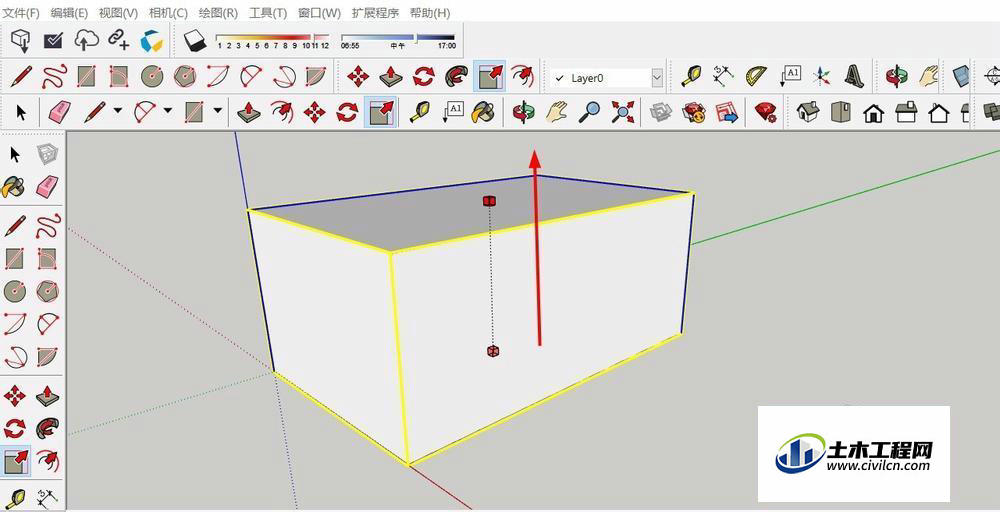This screenshot has height=512, width=1000.
Task: Select the Axes tool
Action: pos(822,77)
